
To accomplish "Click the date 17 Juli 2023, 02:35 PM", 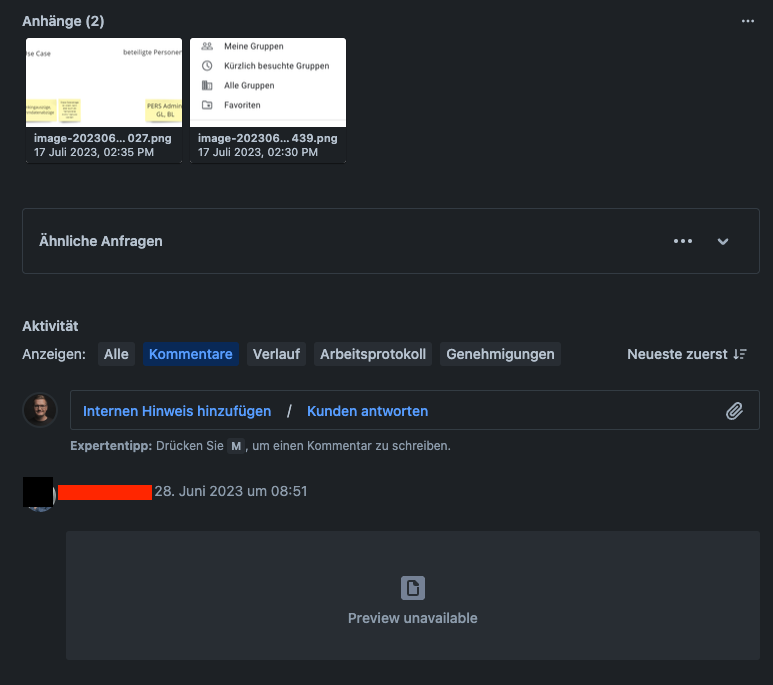I will (x=94, y=152).
